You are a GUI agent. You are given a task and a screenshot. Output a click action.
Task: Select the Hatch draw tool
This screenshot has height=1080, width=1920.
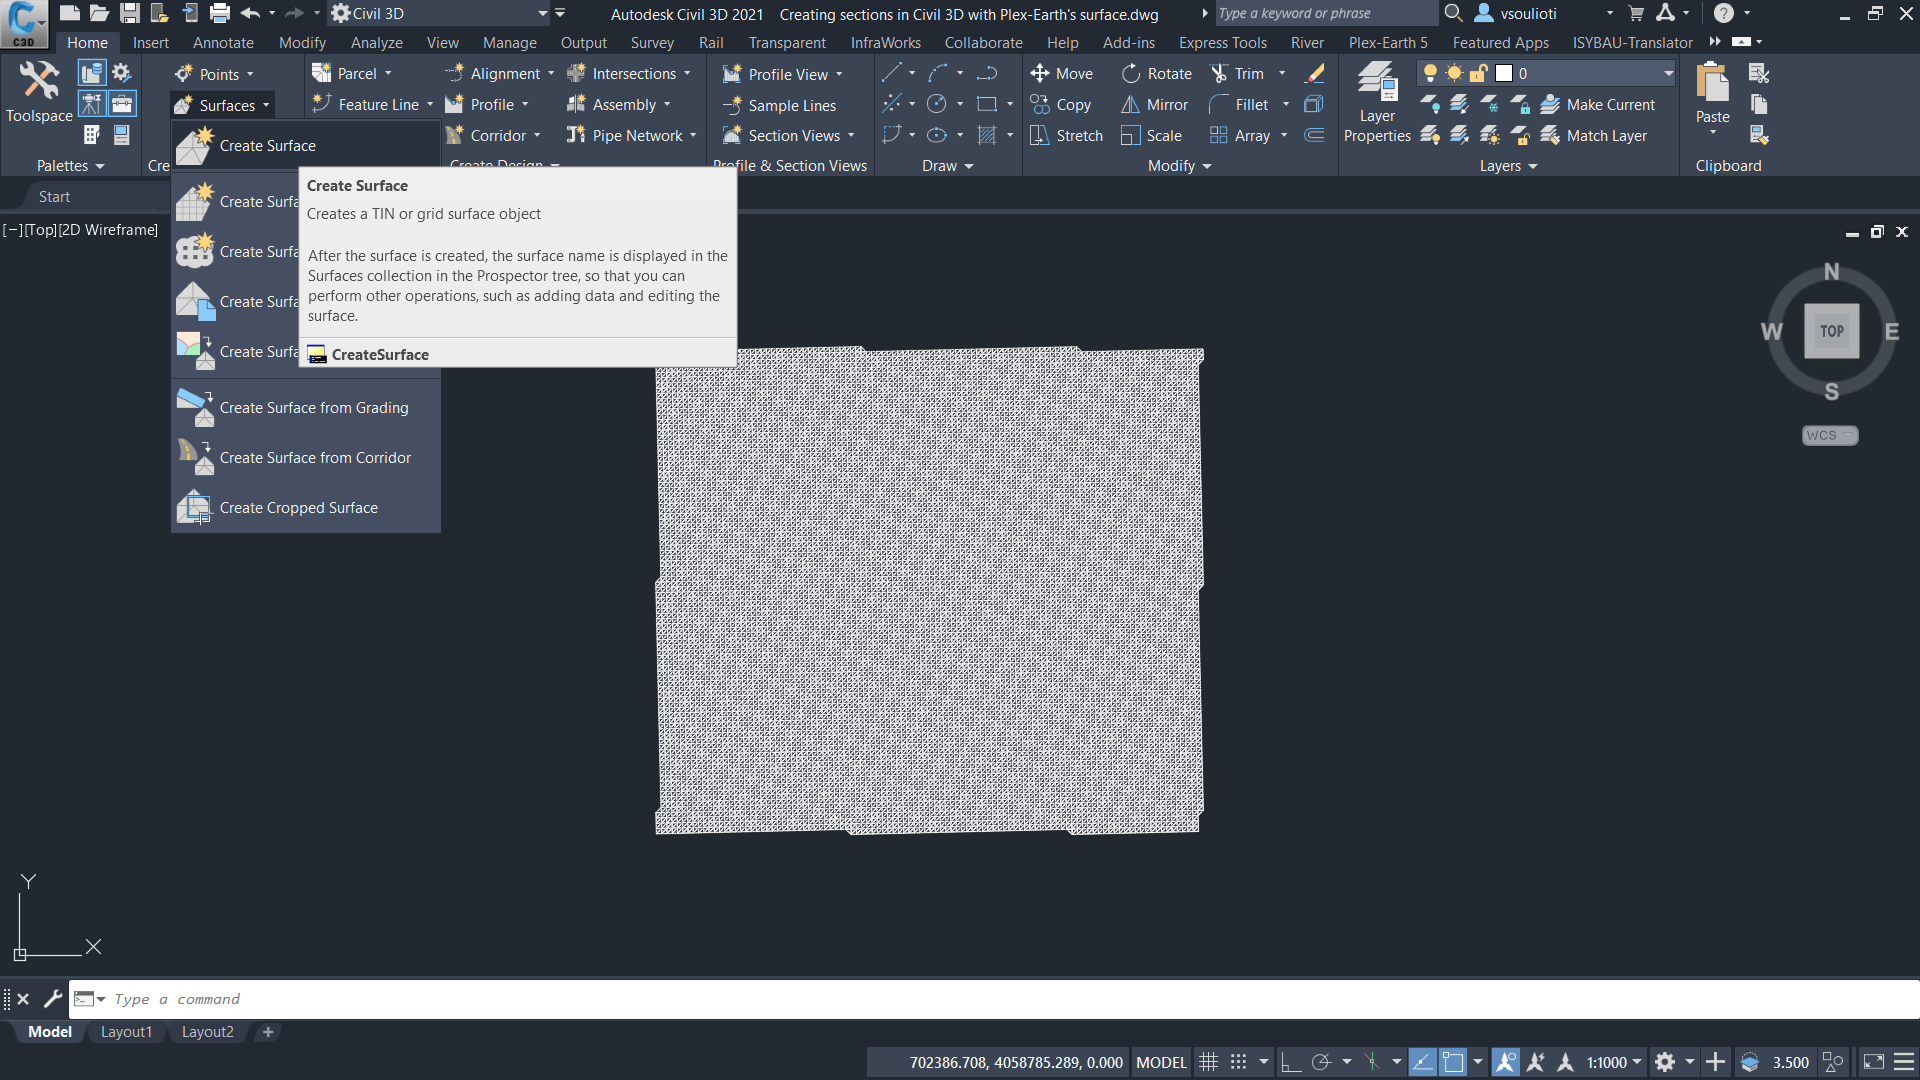[x=987, y=136]
